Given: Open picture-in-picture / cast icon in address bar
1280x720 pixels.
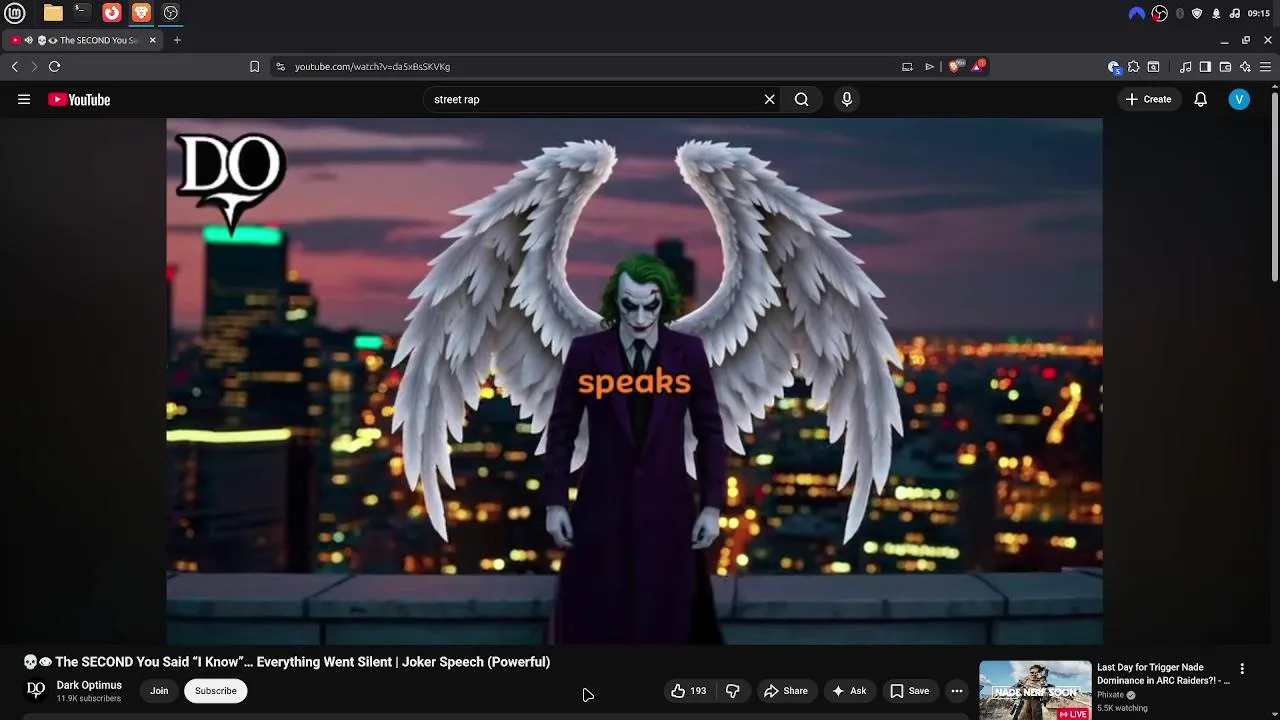Looking at the screenshot, I should click(x=907, y=67).
